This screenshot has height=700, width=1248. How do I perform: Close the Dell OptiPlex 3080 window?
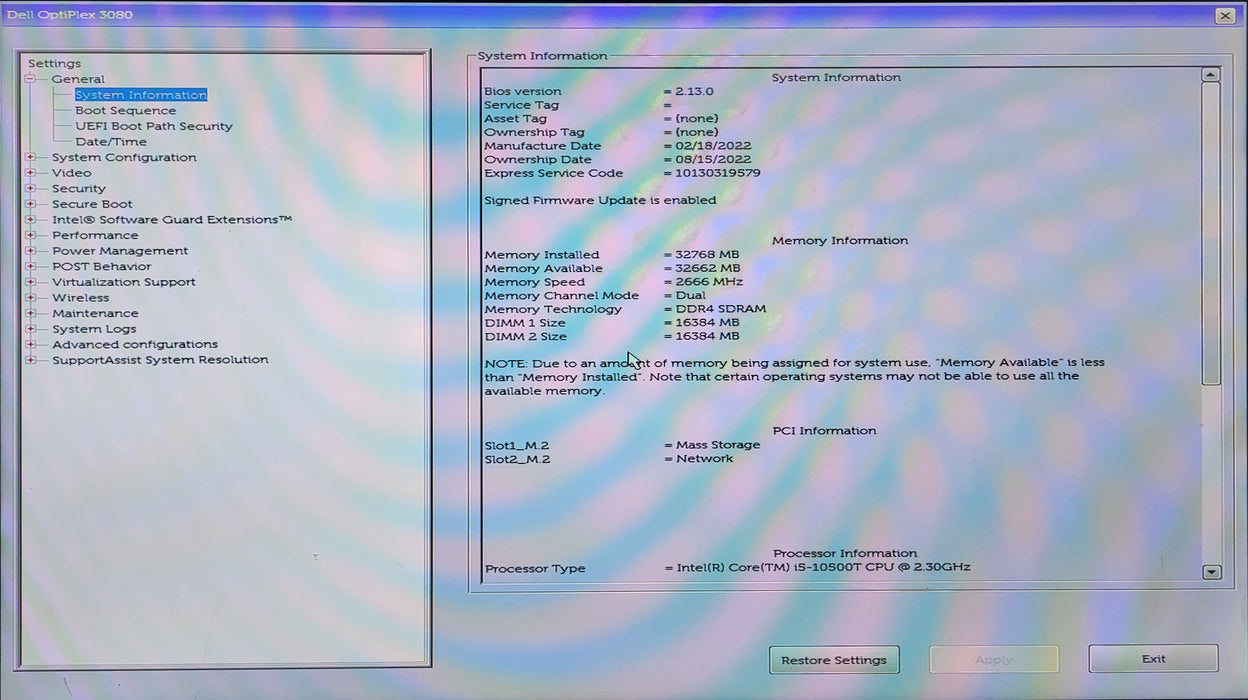(1225, 15)
